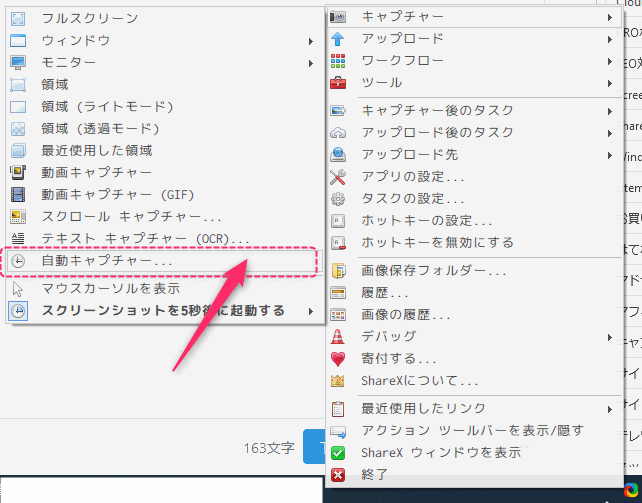Click the 領域 region icon
Viewport: 642px width, 503px height.
[18, 85]
